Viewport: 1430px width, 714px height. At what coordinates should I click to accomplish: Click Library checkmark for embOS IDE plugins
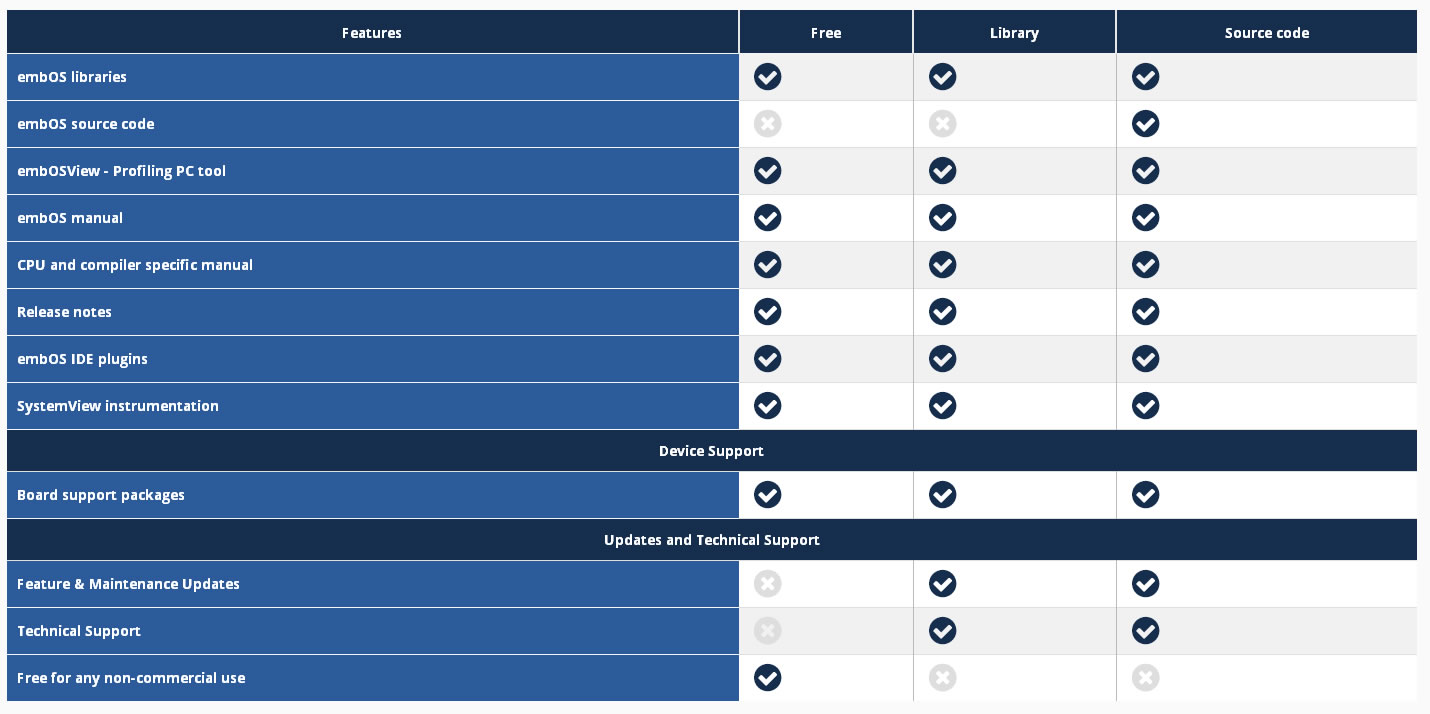[942, 358]
